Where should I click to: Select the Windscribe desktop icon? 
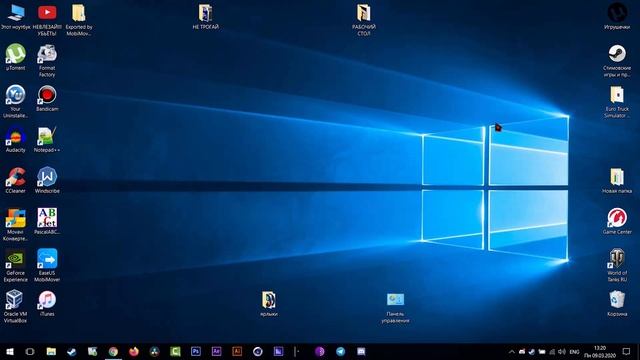point(47,180)
